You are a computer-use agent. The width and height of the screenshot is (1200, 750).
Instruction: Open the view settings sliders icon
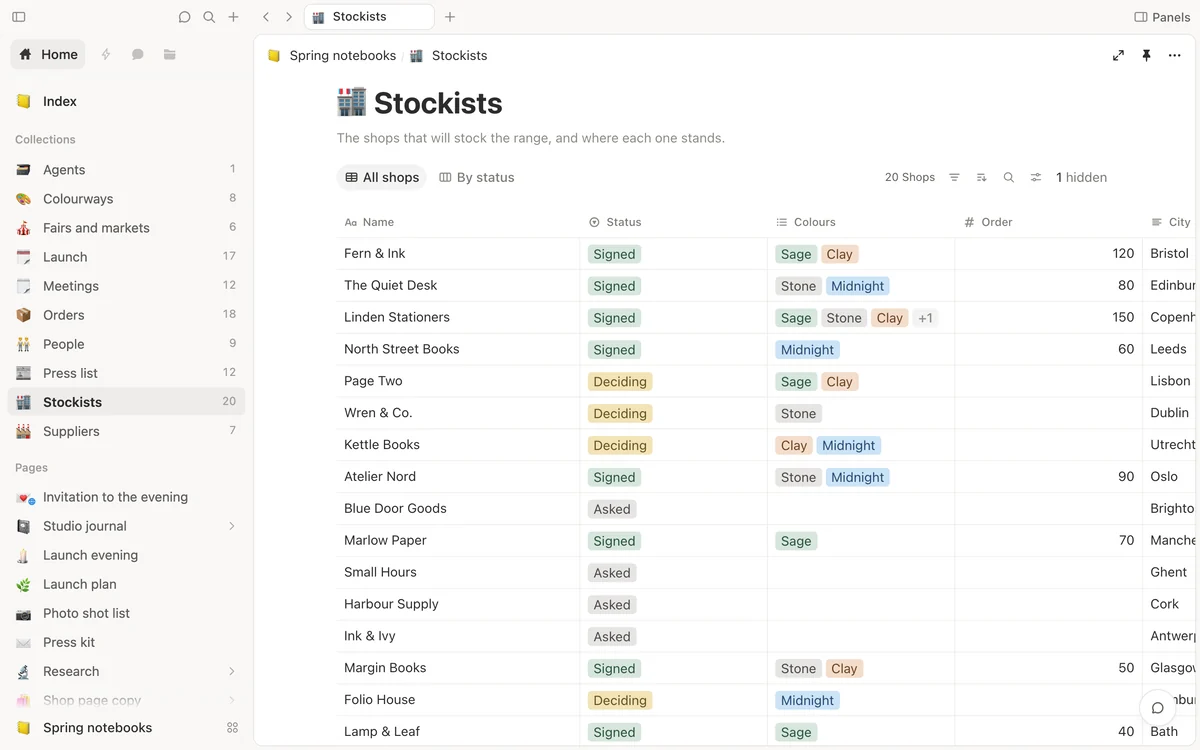coord(1036,177)
